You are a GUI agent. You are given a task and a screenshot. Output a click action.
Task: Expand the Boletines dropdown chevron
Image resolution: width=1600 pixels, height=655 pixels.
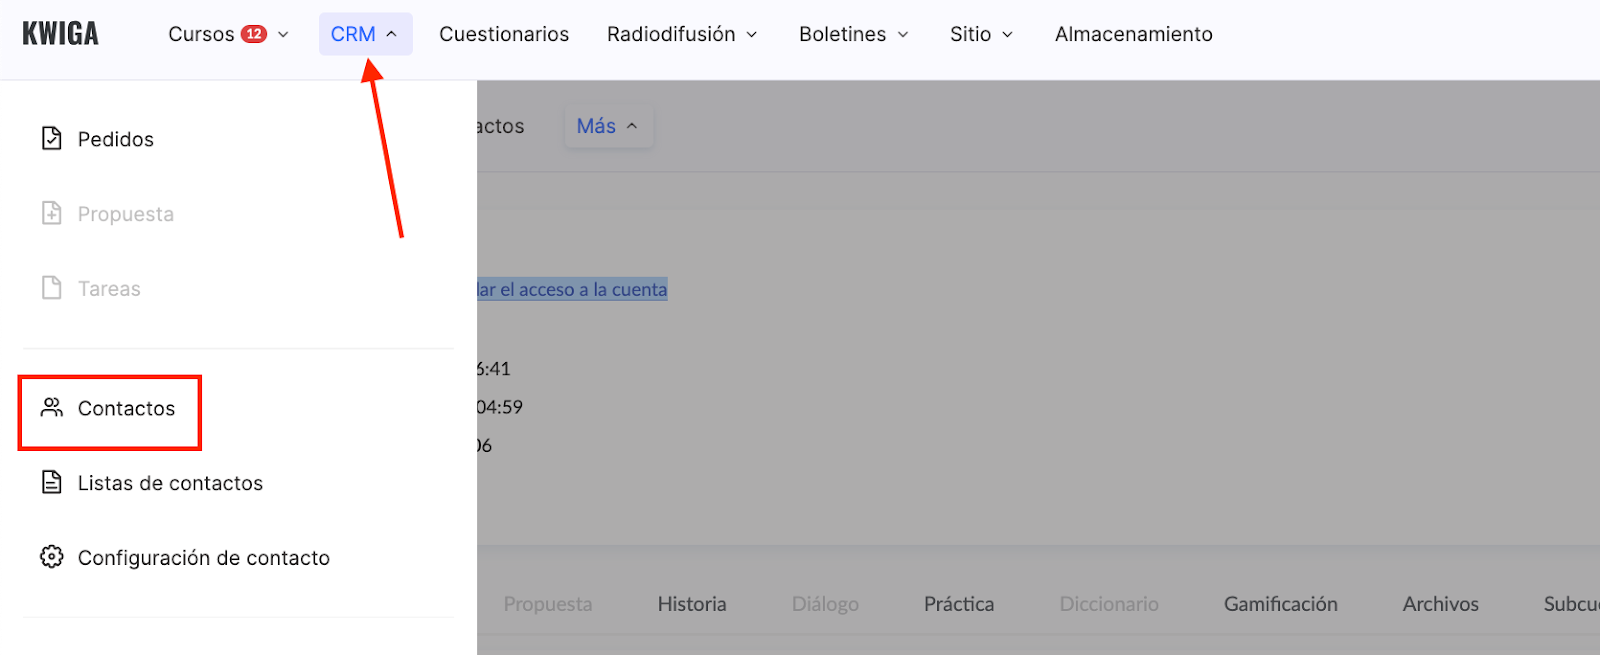click(x=903, y=34)
